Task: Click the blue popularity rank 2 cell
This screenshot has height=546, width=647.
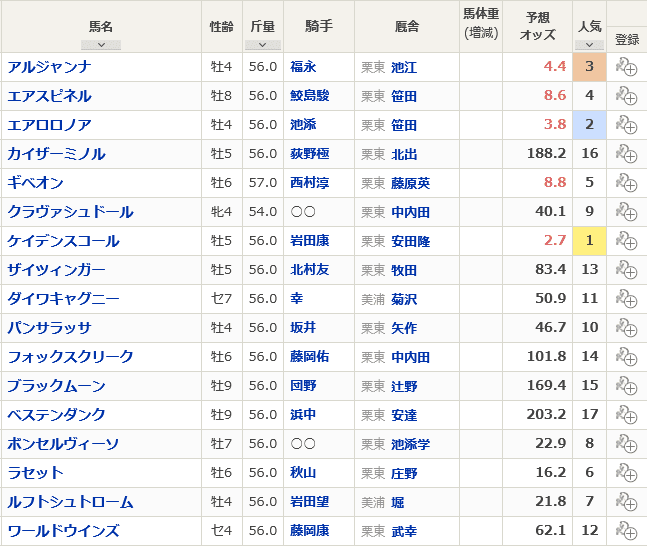Action: [x=589, y=125]
